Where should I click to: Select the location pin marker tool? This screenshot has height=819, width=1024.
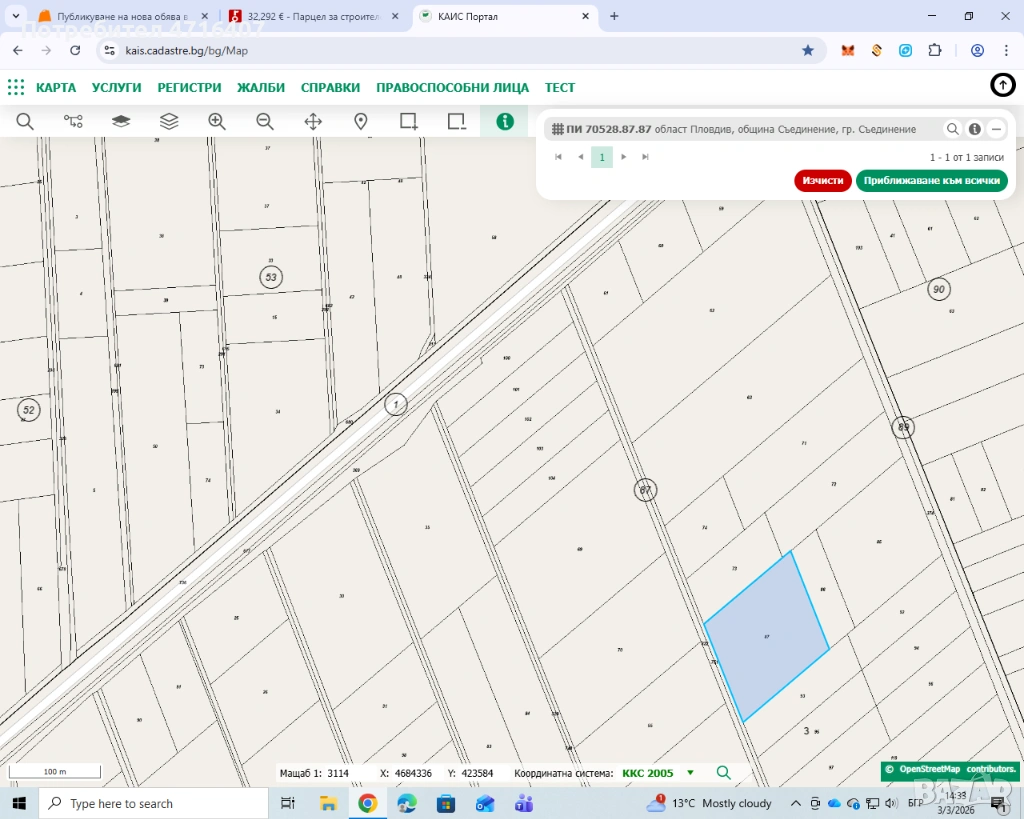pos(361,121)
